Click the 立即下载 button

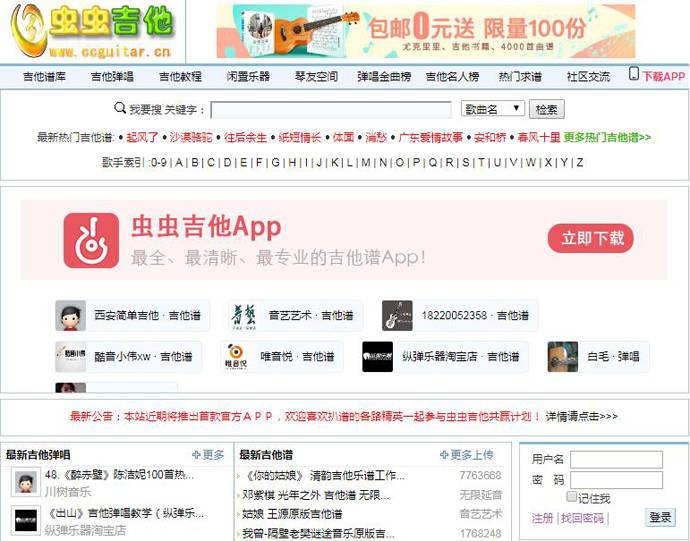[x=591, y=239]
